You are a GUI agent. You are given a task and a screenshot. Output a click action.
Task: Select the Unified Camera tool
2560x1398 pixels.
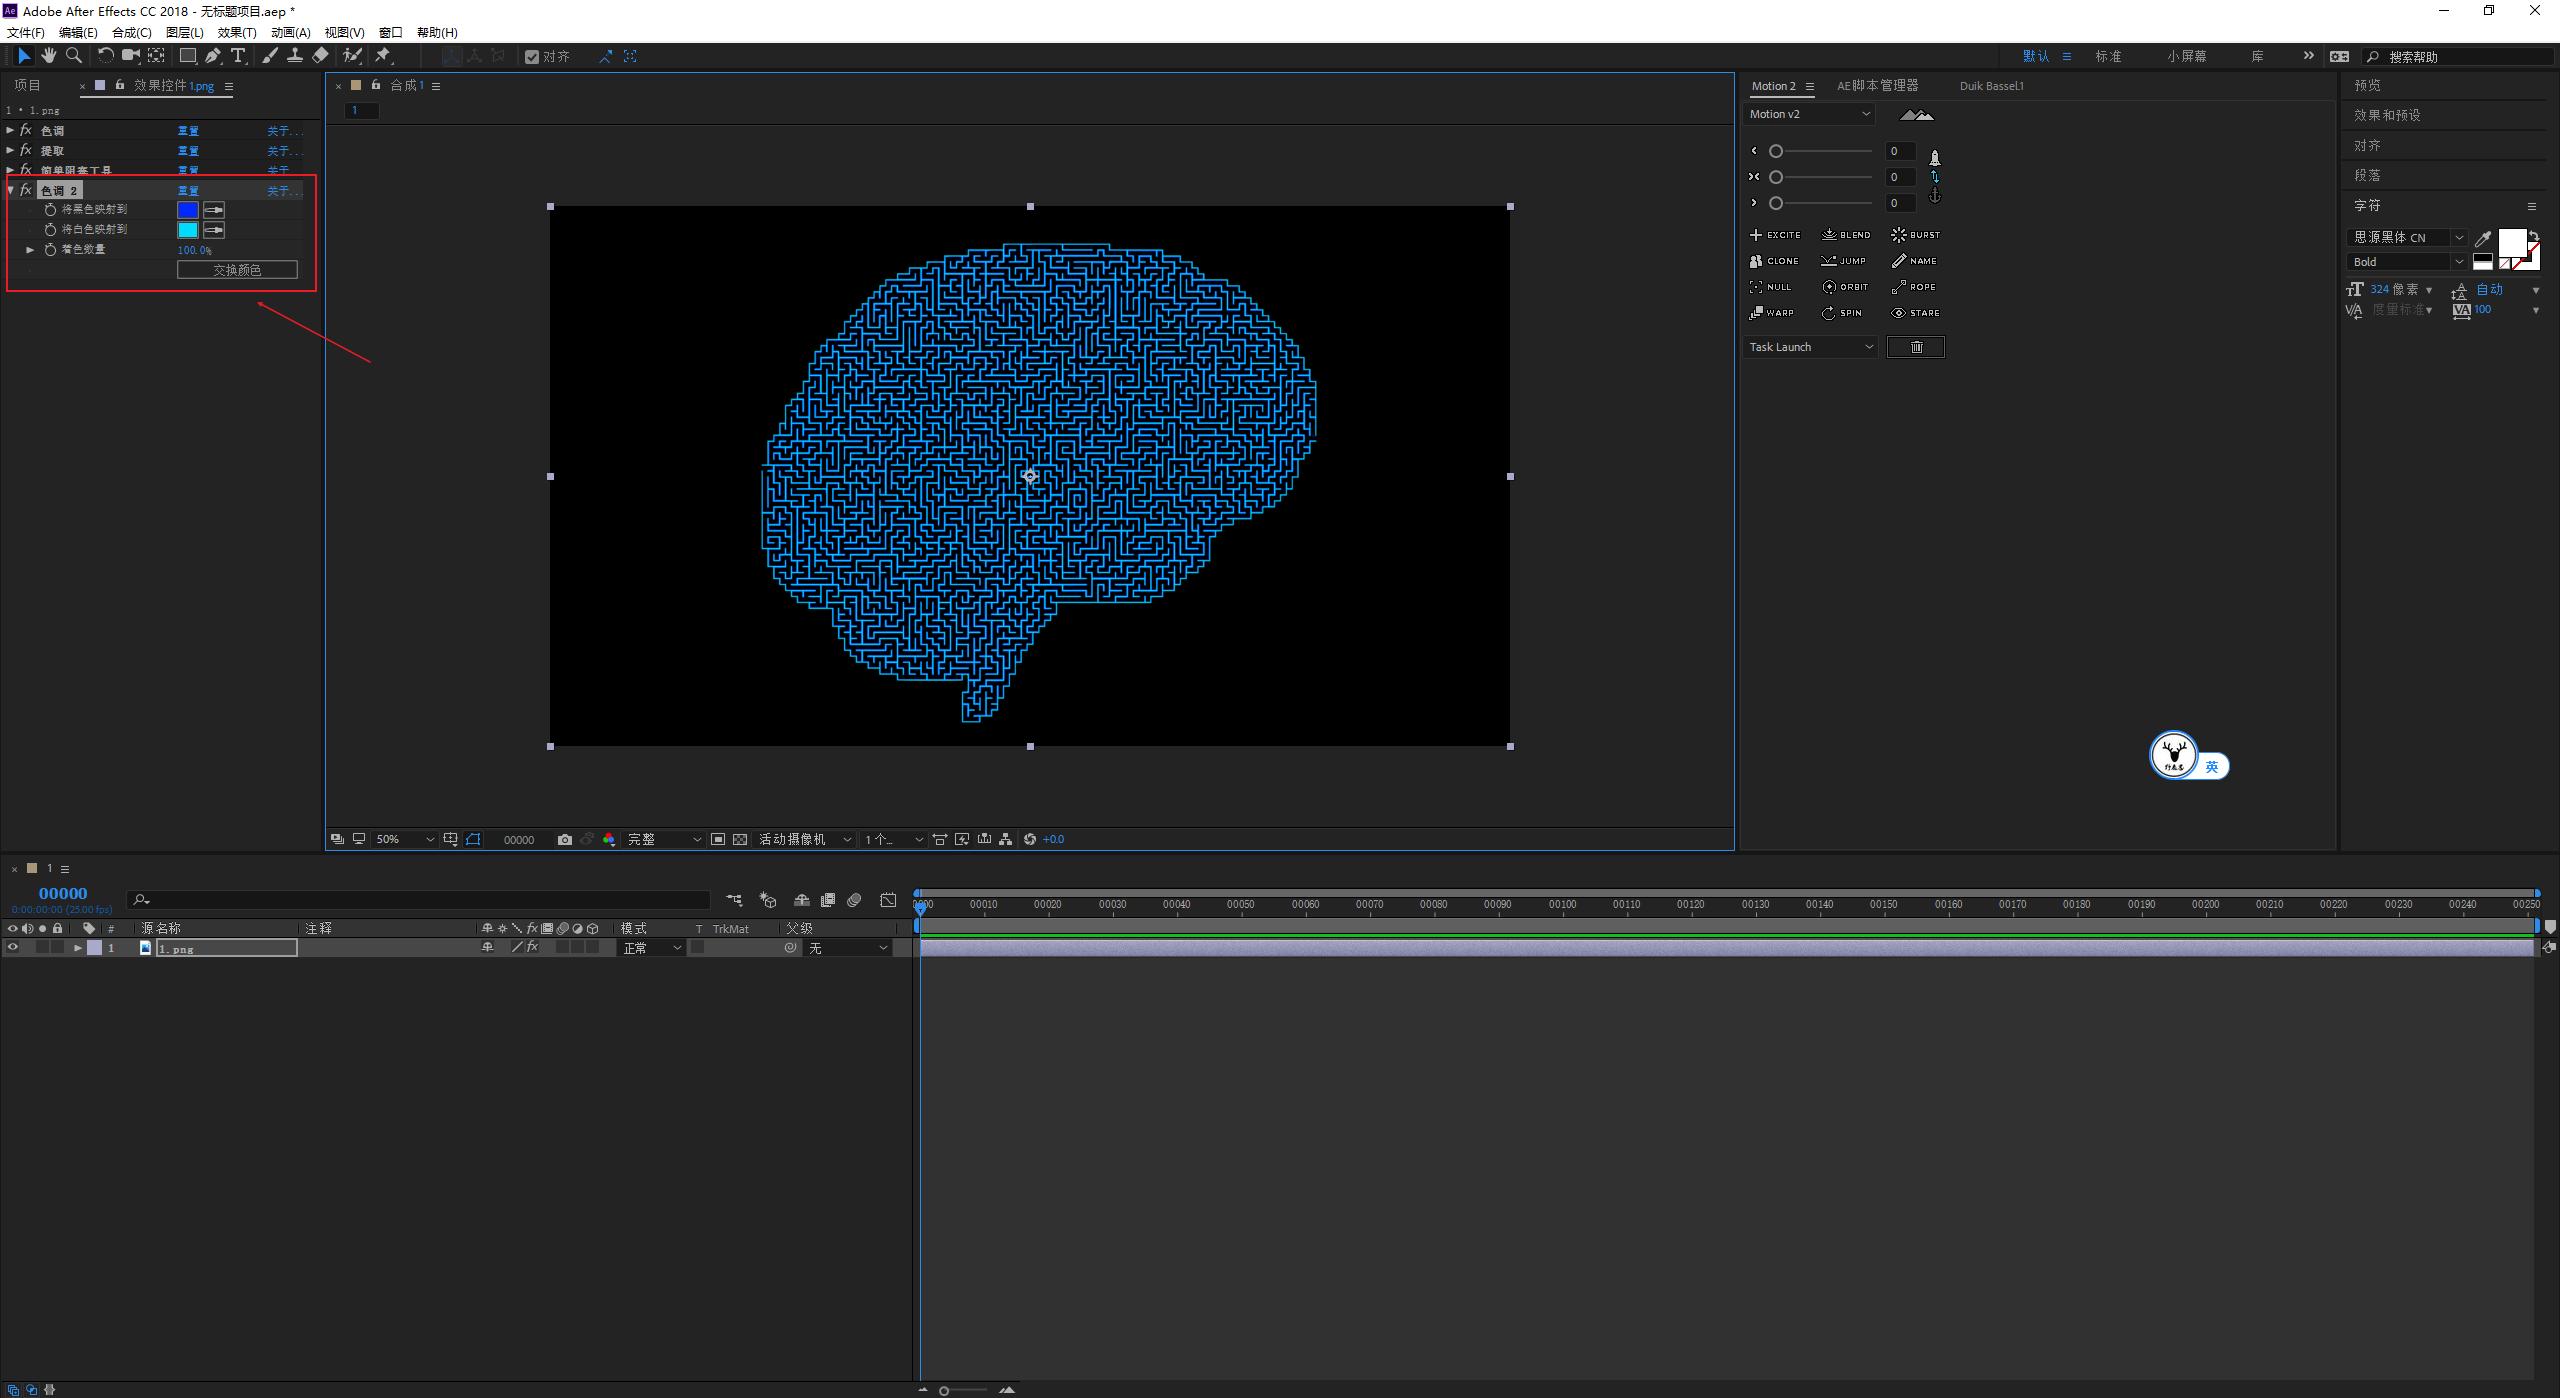pyautogui.click(x=130, y=56)
